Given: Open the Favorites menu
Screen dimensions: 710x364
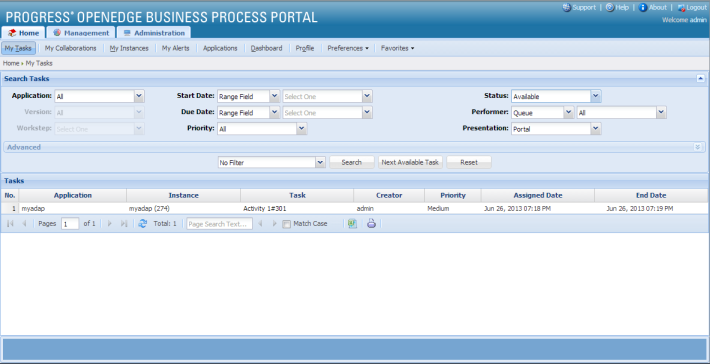Looking at the screenshot, I should coord(397,48).
